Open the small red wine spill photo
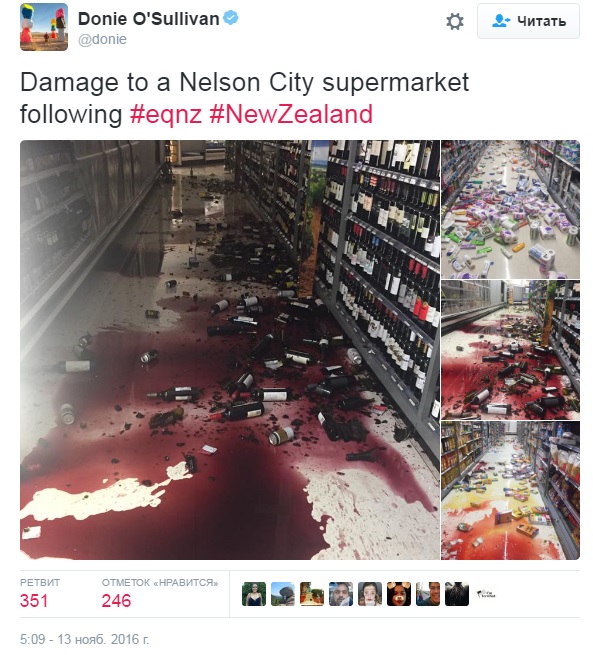593x655 pixels. 510,350
